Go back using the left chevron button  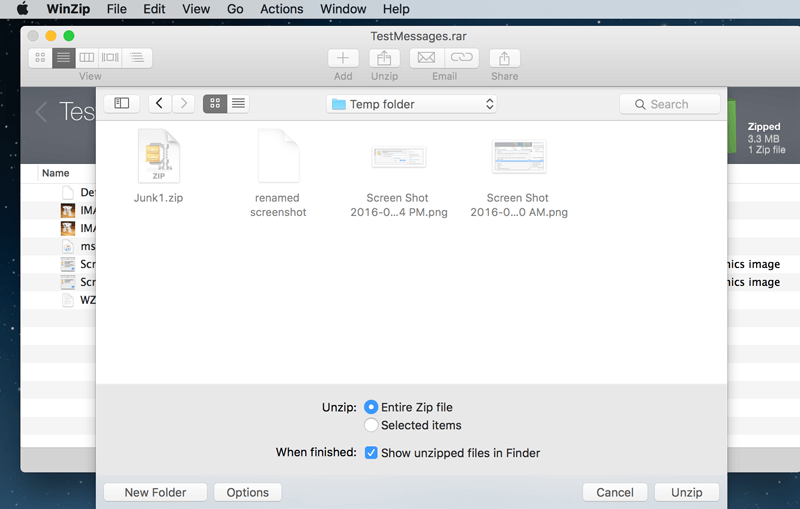160,103
